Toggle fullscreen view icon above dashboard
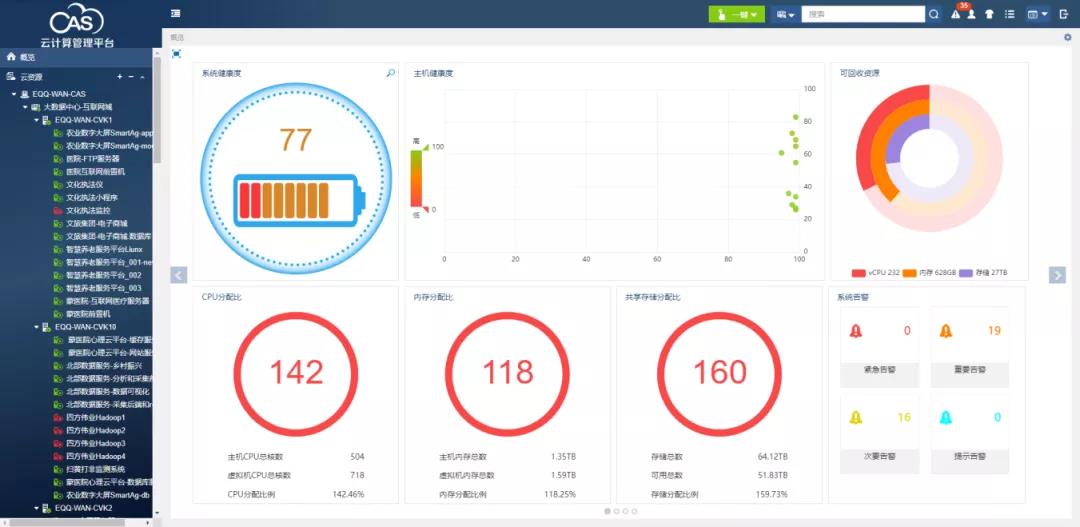The image size is (1080, 527). coord(177,54)
